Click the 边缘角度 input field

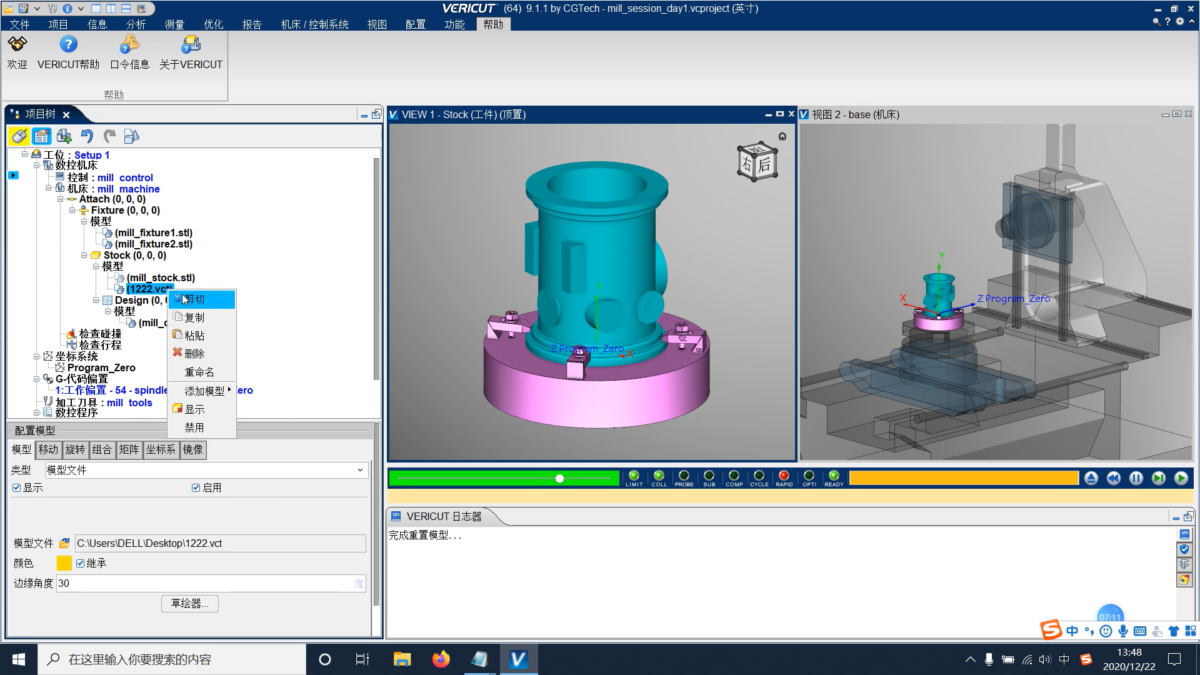point(211,583)
